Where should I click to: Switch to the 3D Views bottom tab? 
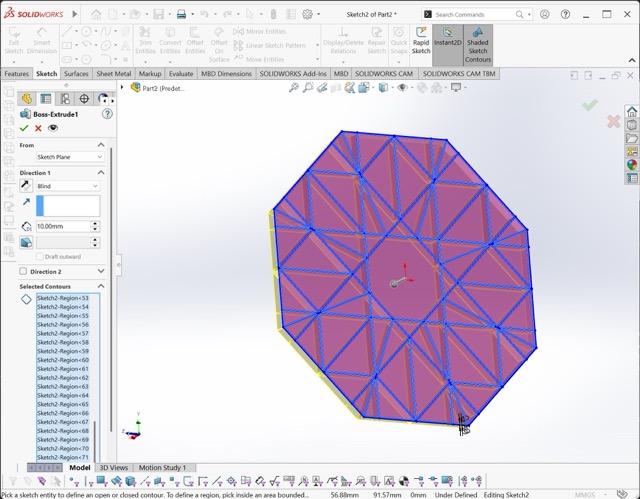coord(114,468)
